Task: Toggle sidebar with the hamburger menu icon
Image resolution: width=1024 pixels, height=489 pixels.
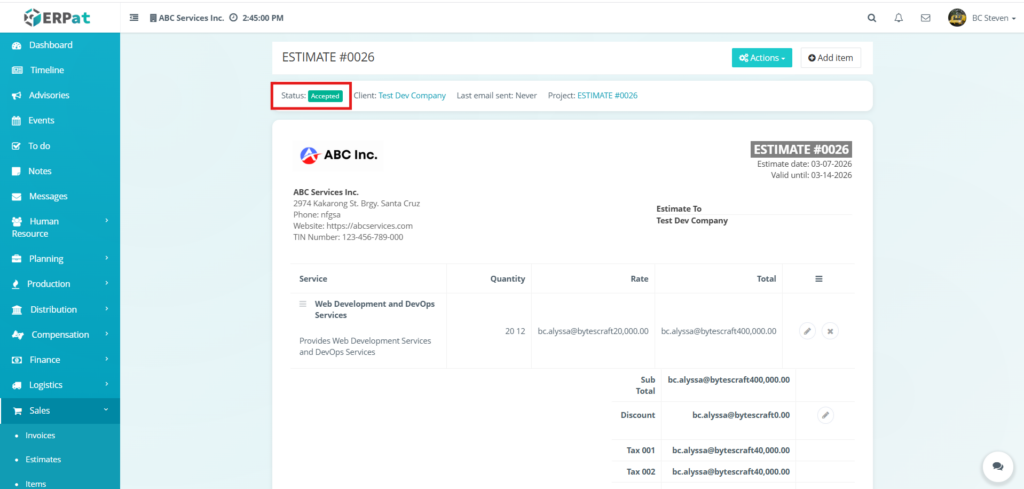Action: coord(134,18)
